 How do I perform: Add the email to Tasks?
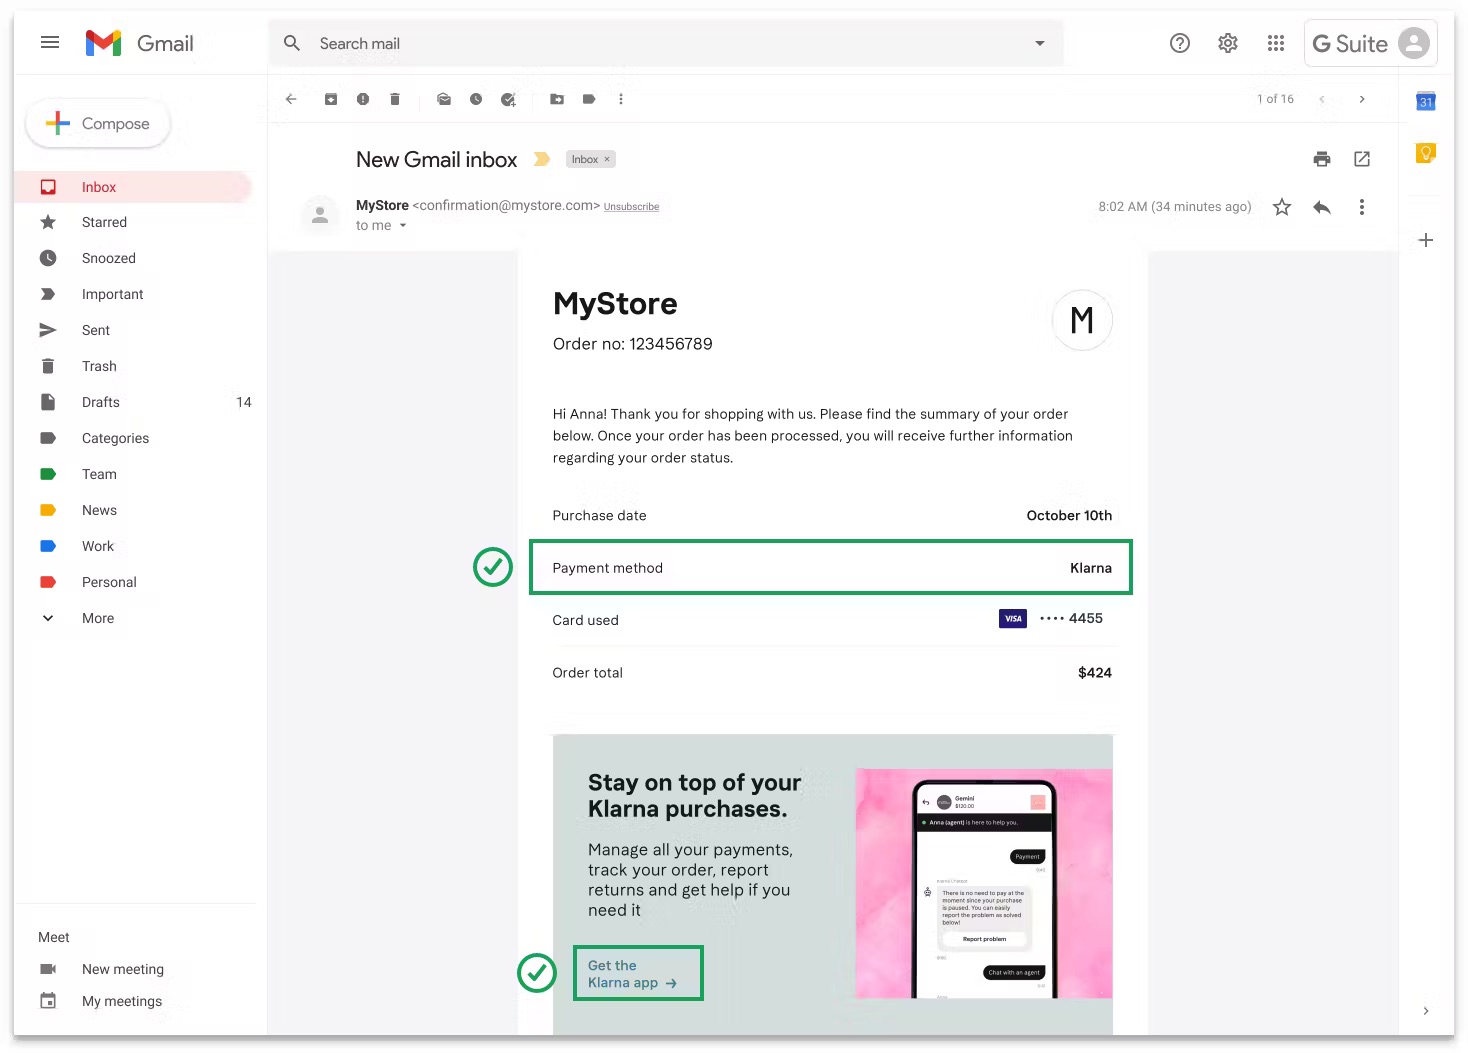(x=508, y=99)
